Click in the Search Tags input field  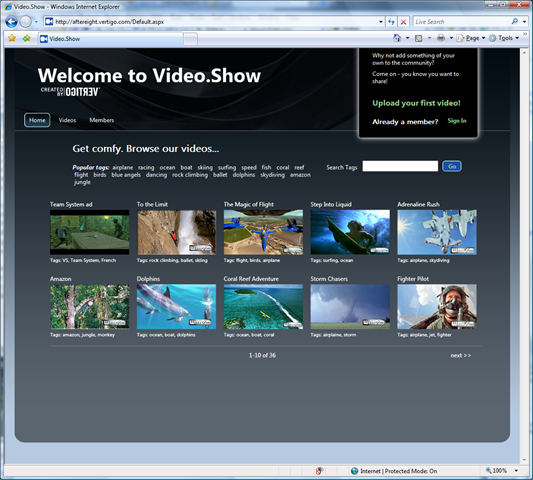(x=400, y=166)
